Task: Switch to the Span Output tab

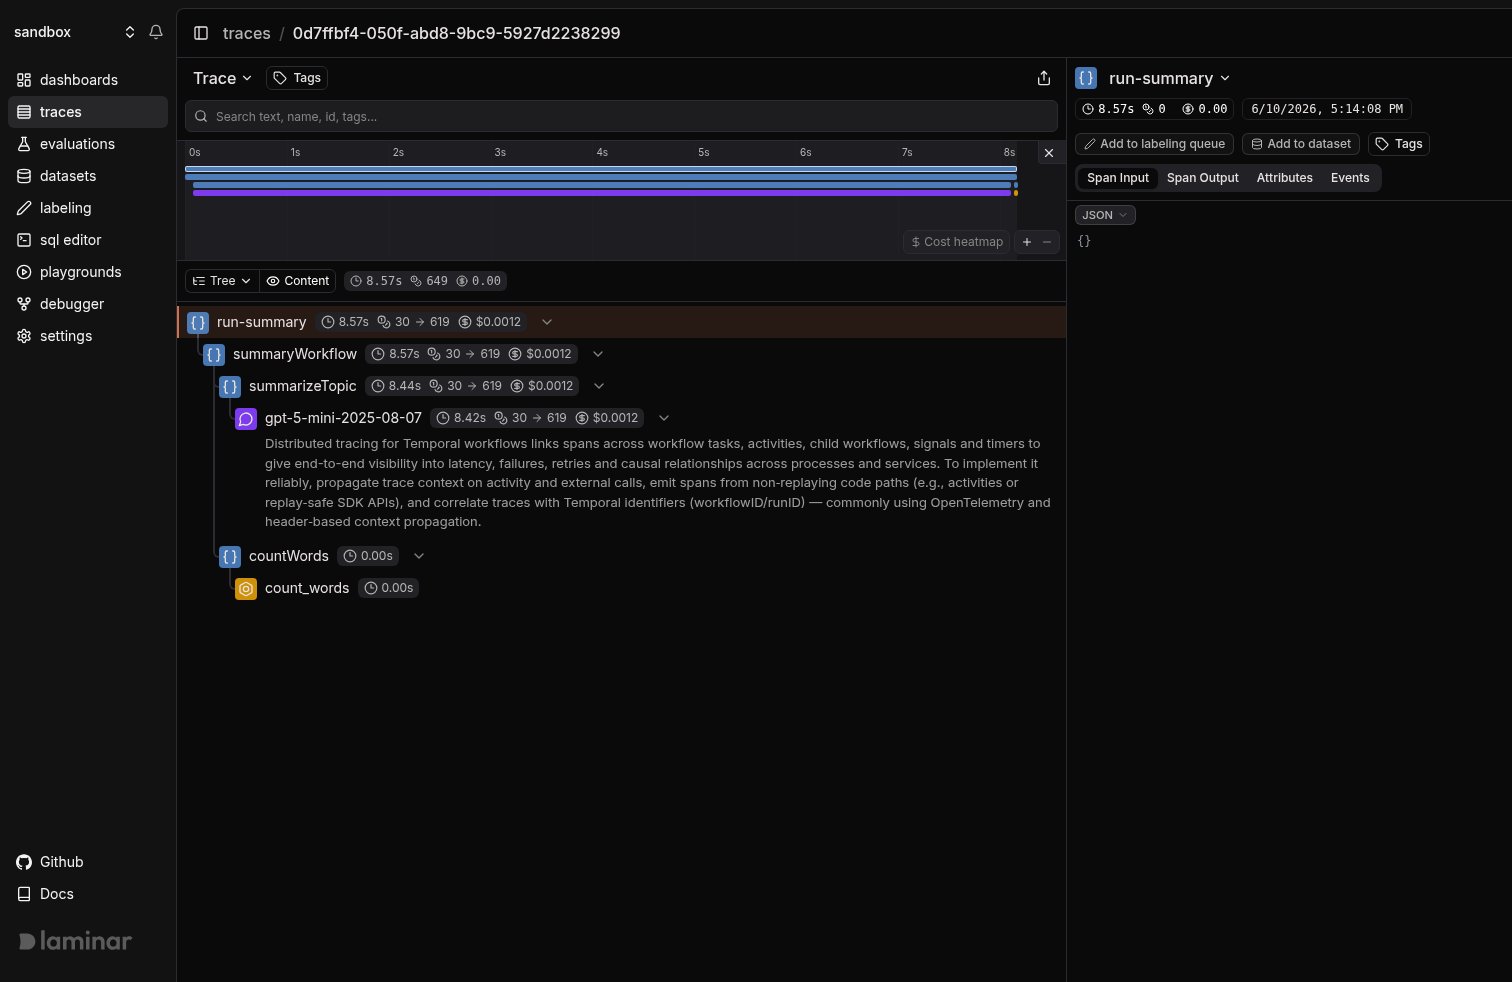Action: pos(1203,178)
